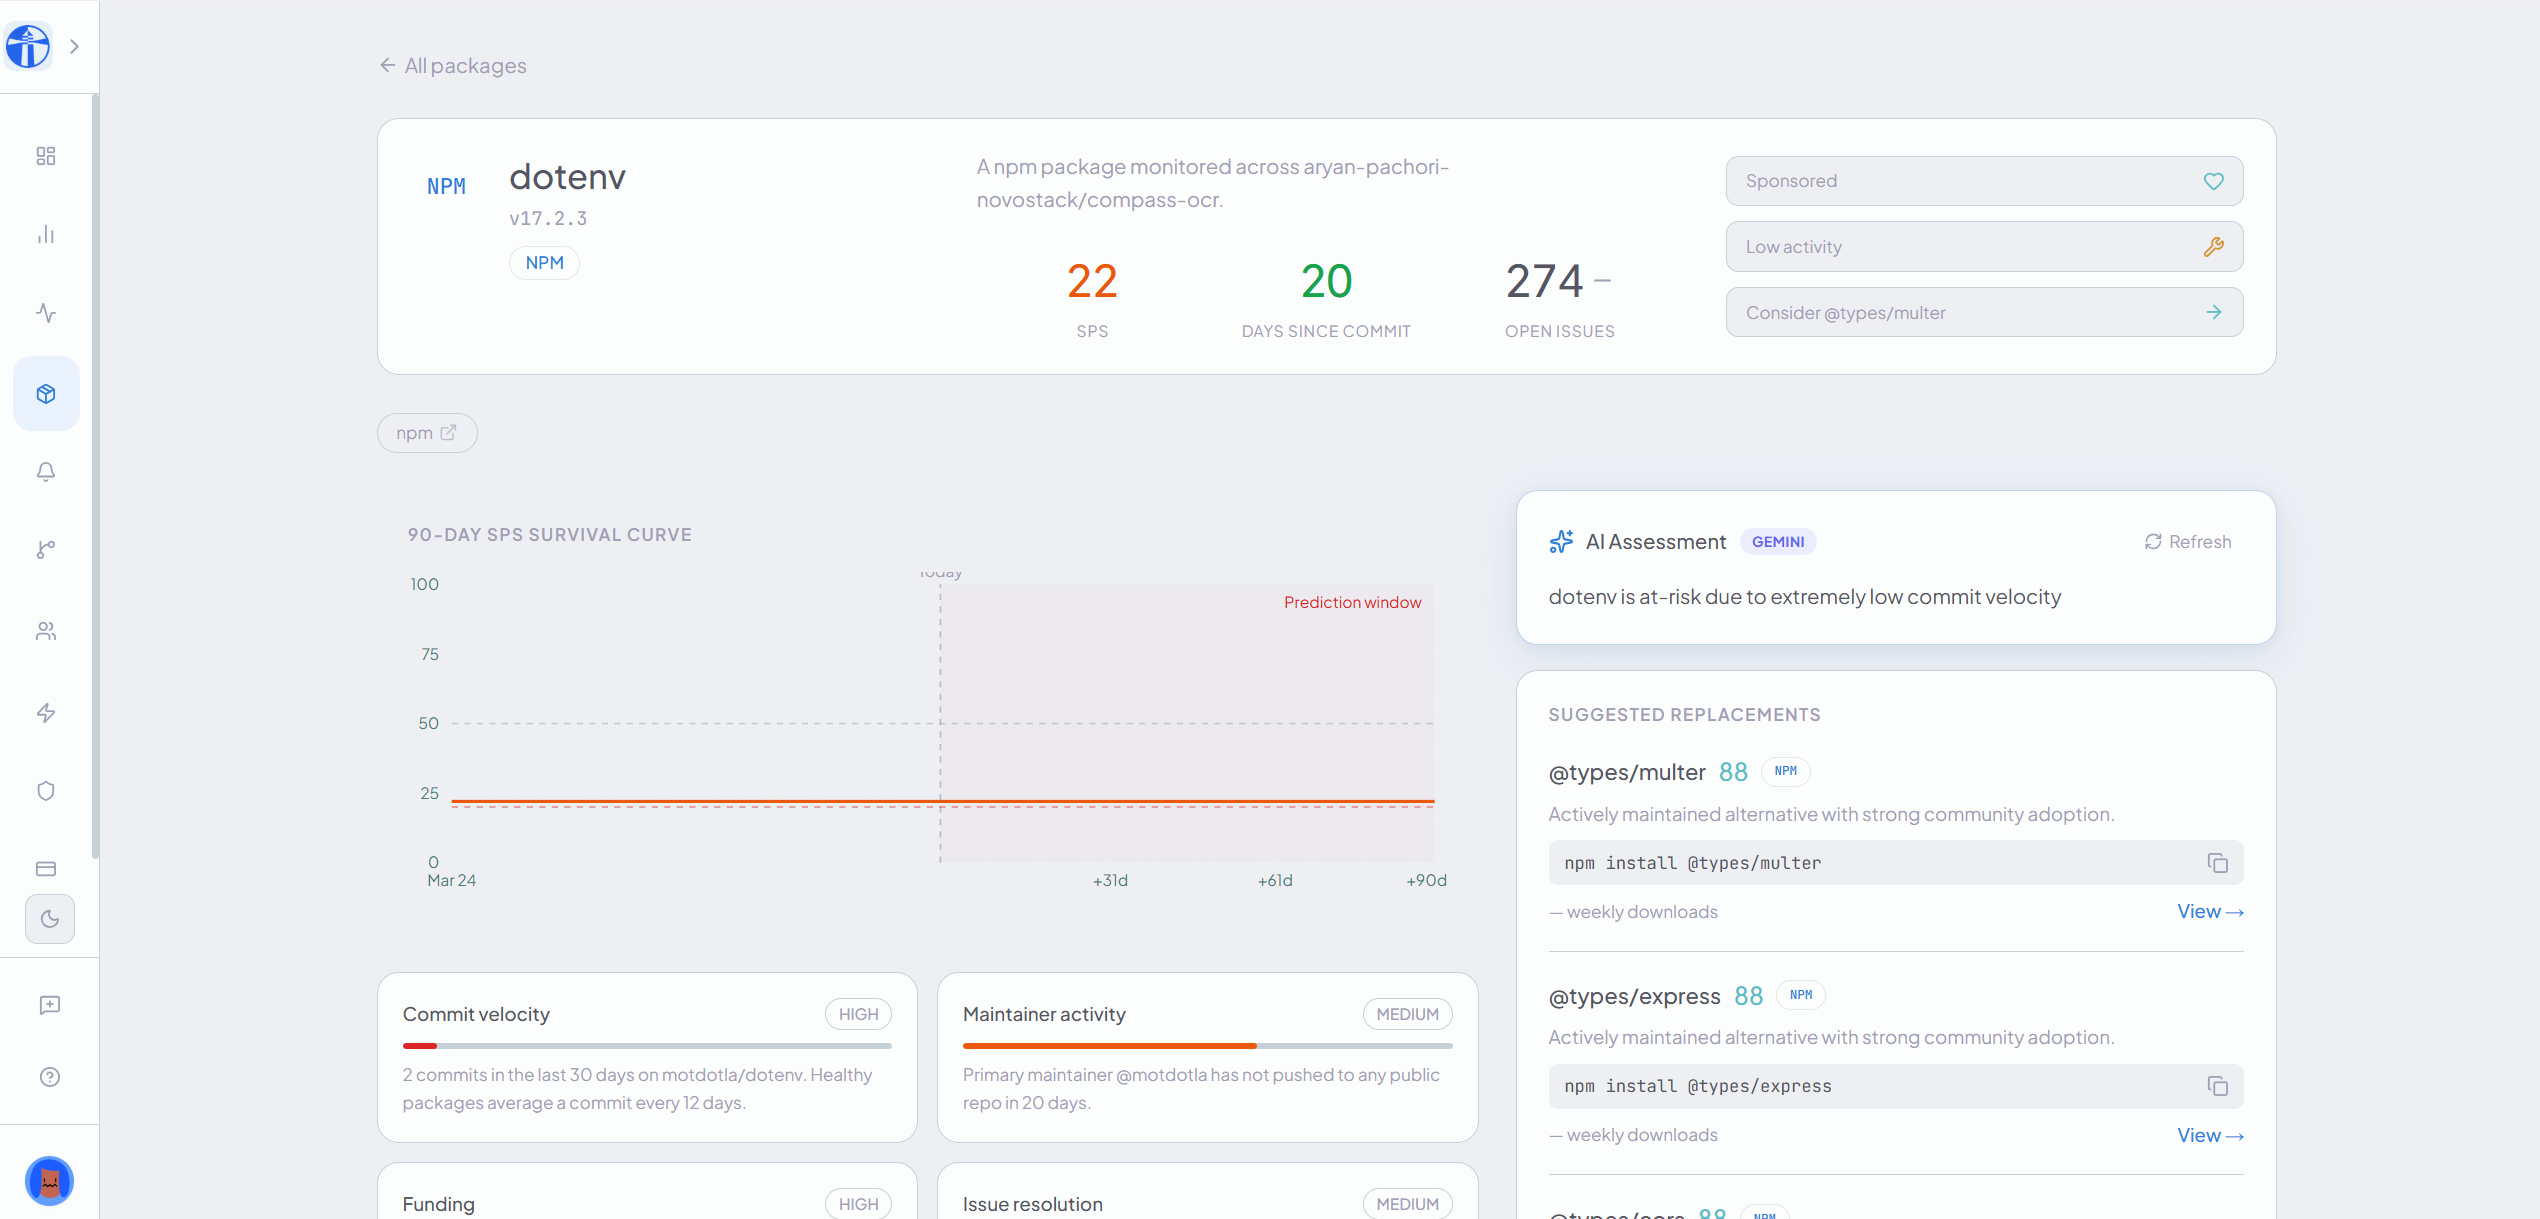Open the git branch icon in the sidebar

point(46,550)
